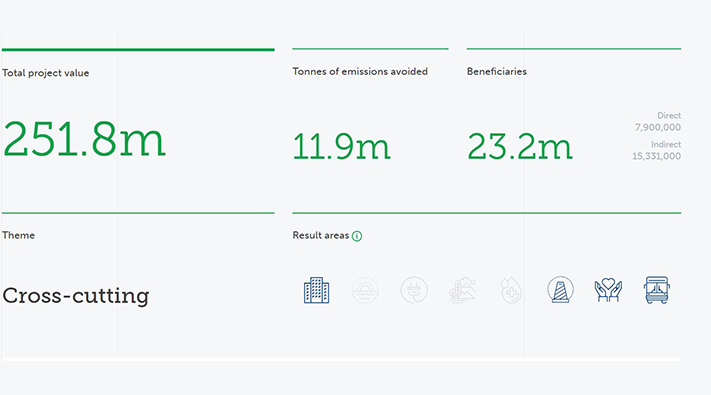Select the greyed sunrise energy generation icon
Viewport: 711px width, 395px height.
tap(365, 290)
